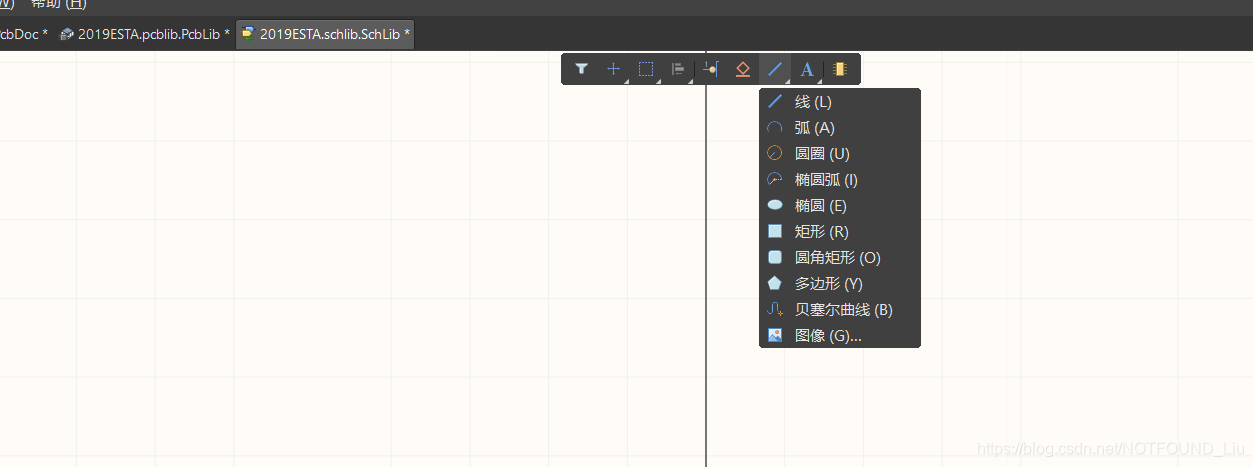The width and height of the screenshot is (1253, 467).
Task: Open the 帮助 (H) help menu
Action: click(x=58, y=5)
